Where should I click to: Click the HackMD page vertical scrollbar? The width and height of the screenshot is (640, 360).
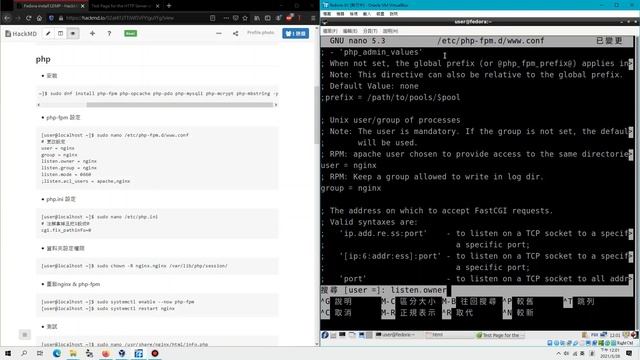point(316,114)
